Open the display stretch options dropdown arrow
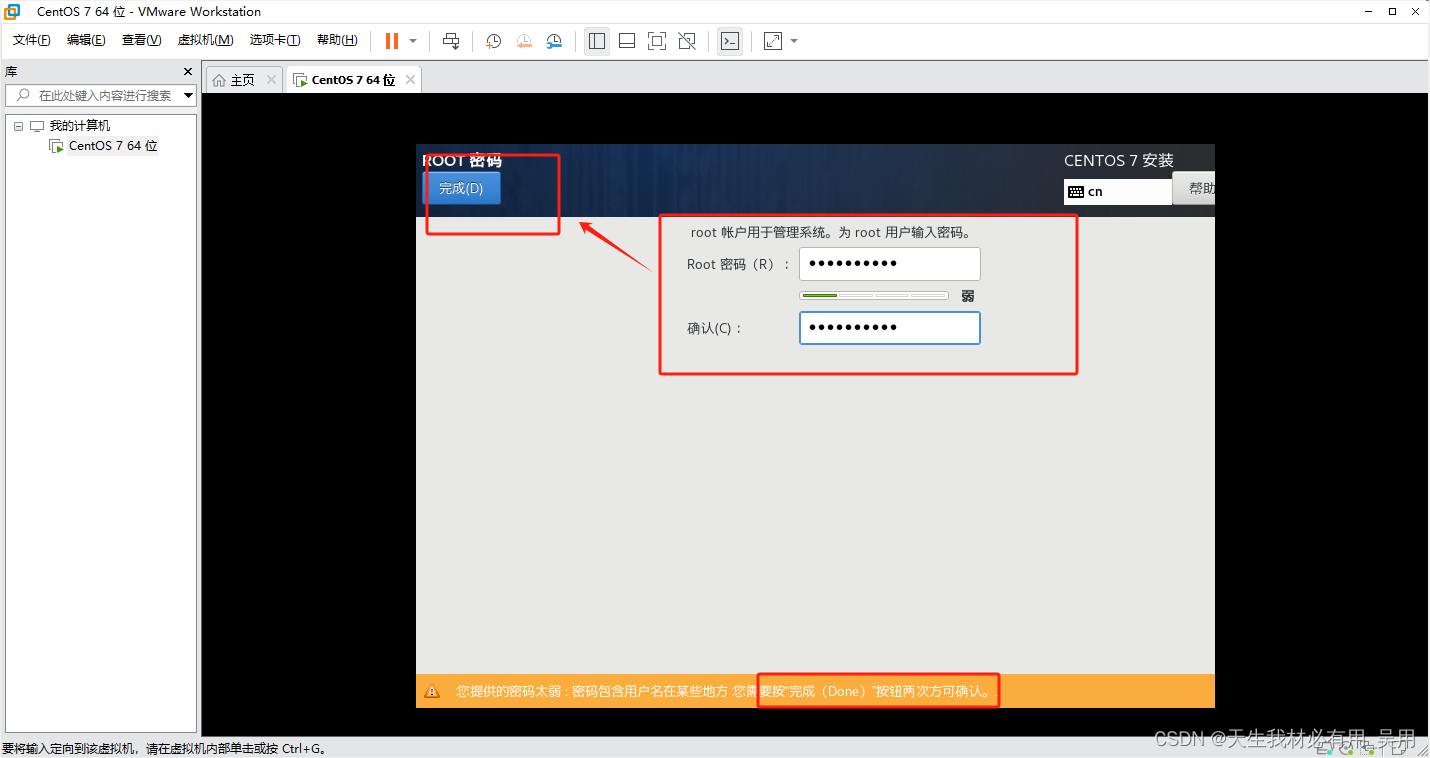 tap(794, 41)
